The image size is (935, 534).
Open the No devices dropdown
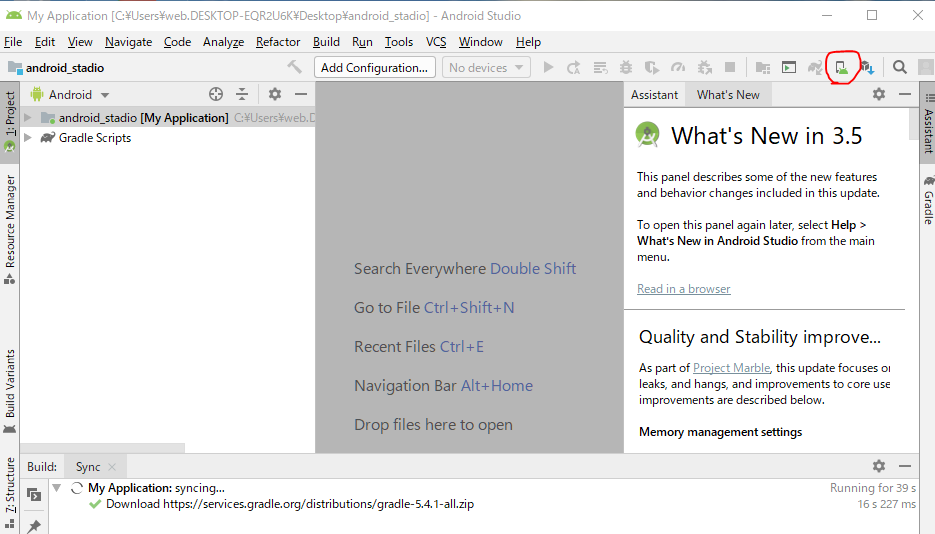[486, 68]
